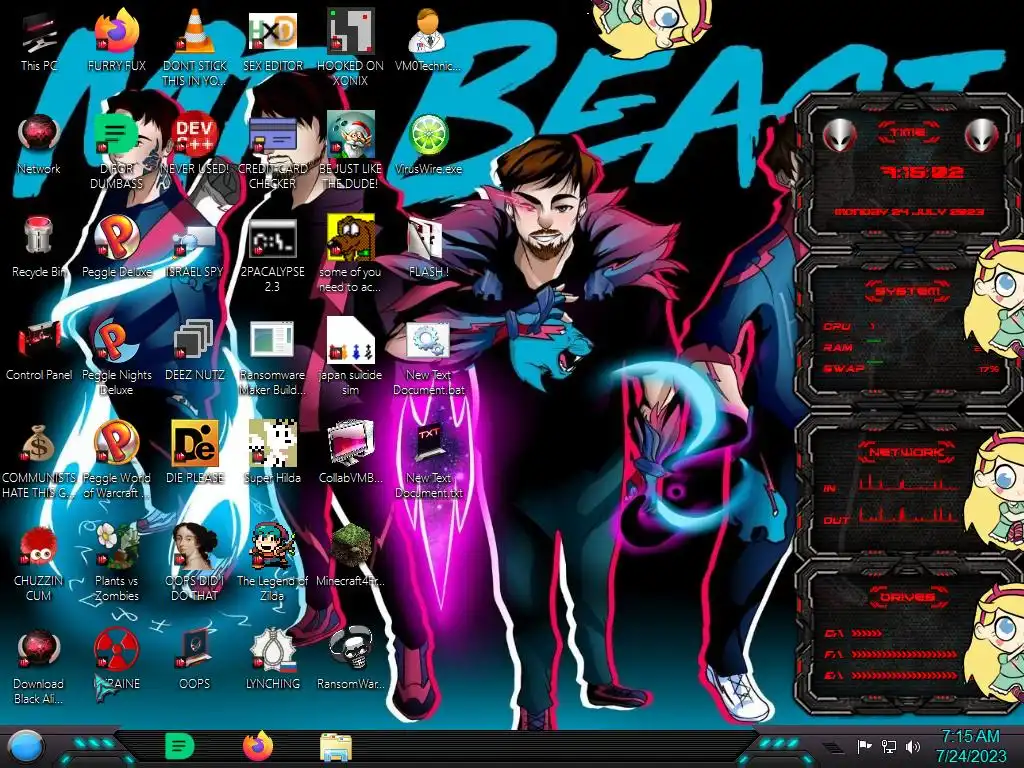Select the DEV C++ NEVER USED icon
Image resolution: width=1024 pixels, height=768 pixels.
[x=195, y=145]
